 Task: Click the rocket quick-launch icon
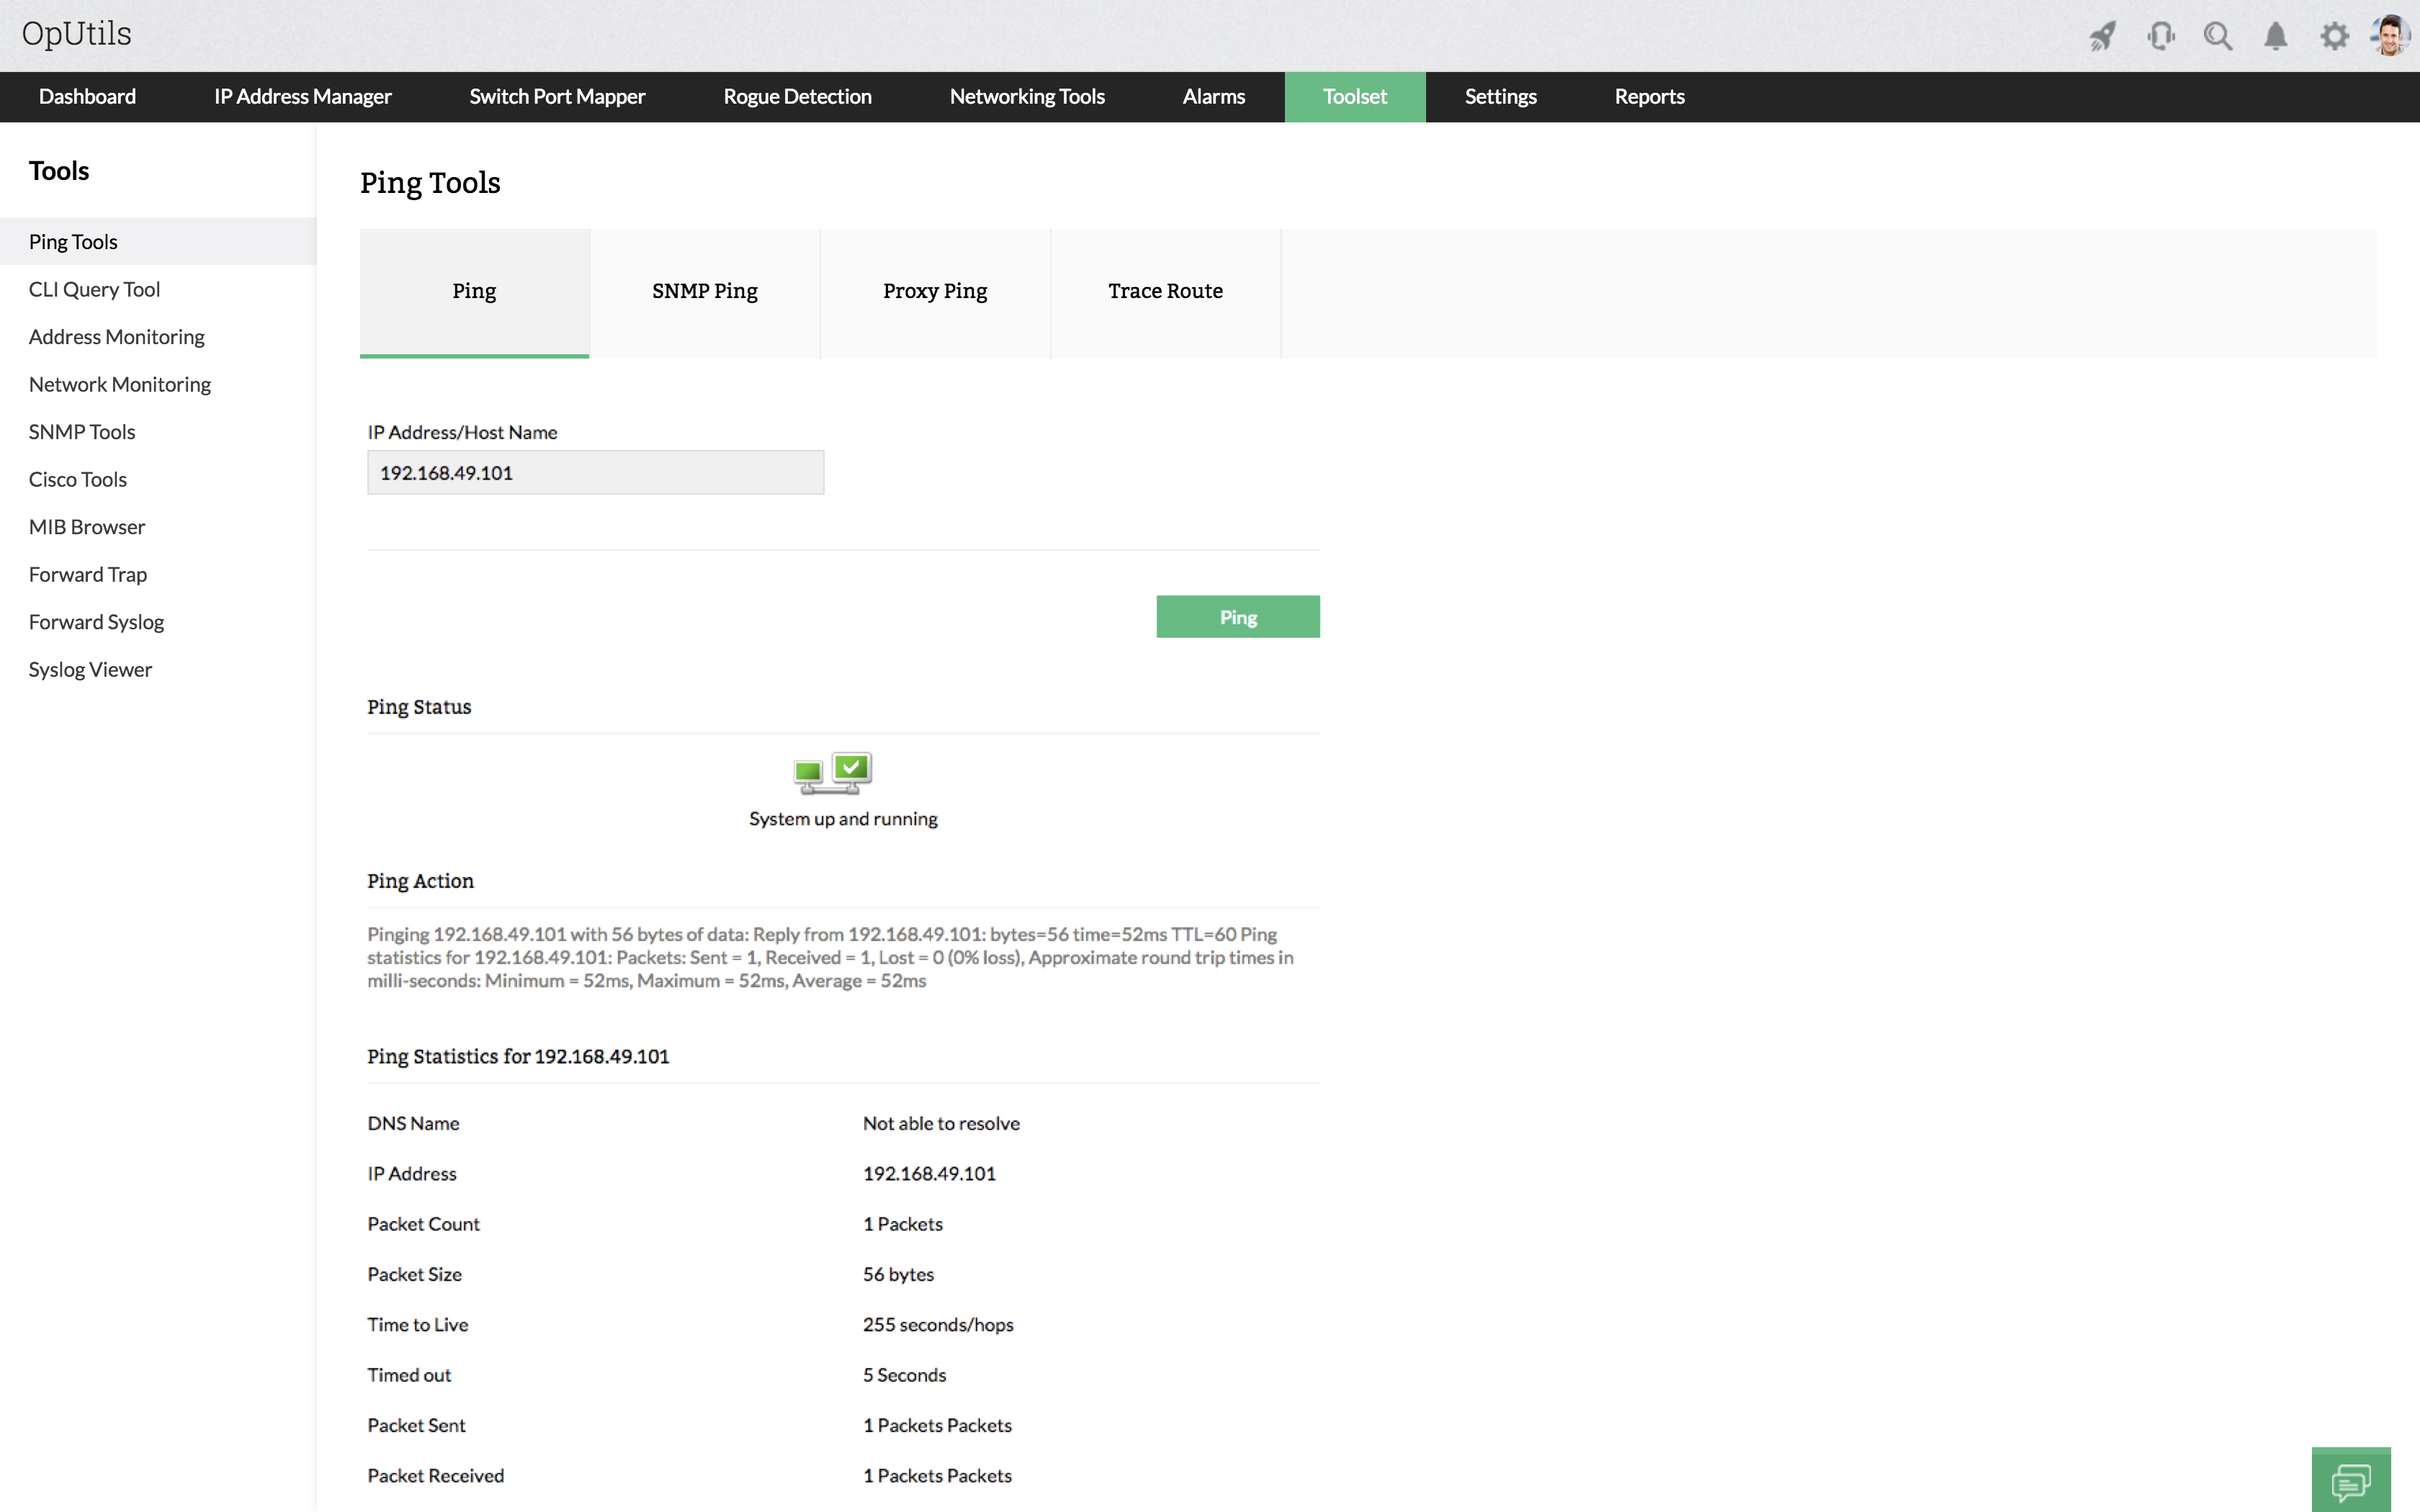click(2102, 37)
